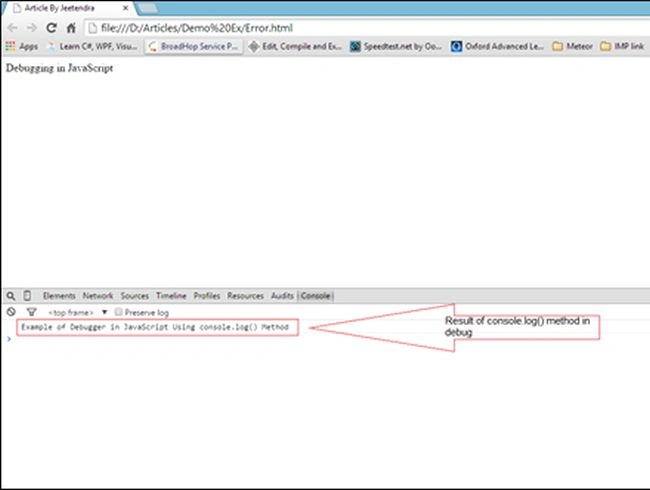Enable the Preserve log checkbox

click(x=119, y=312)
